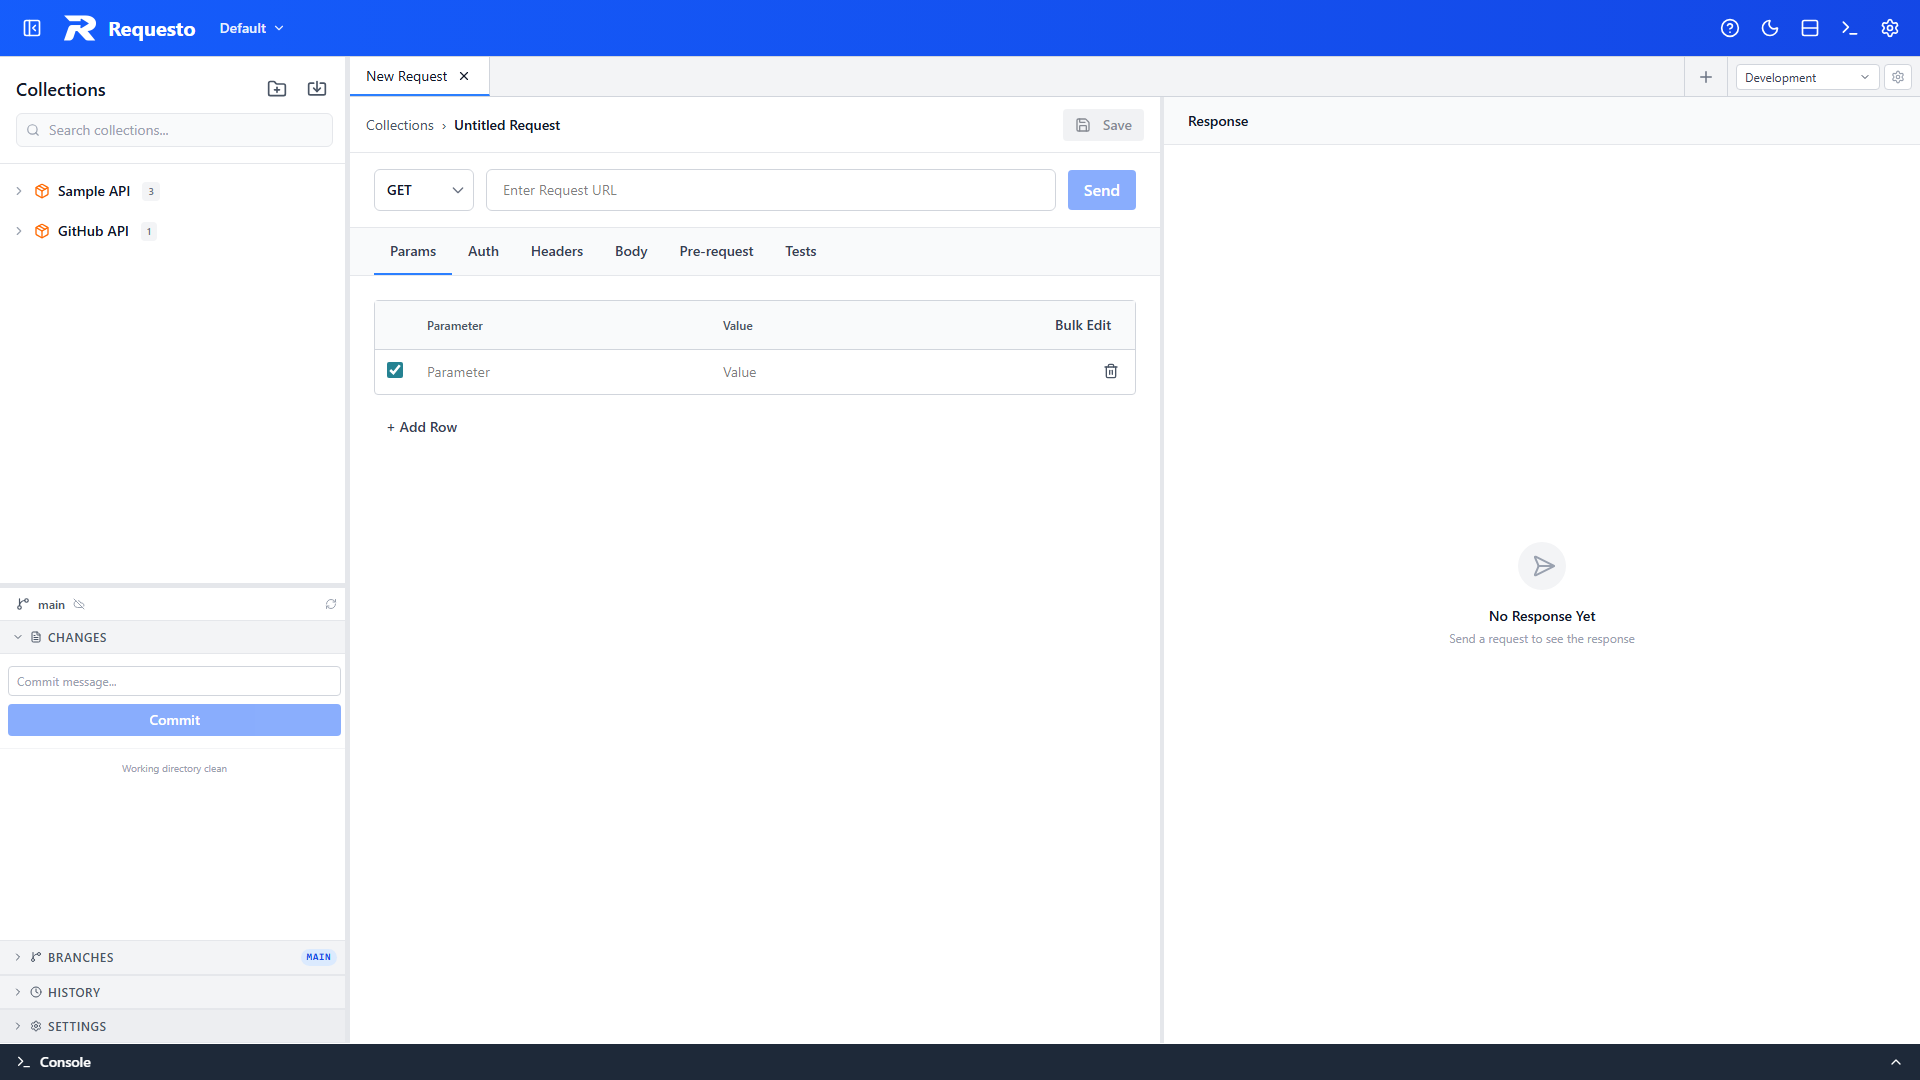Expand the BRANCHES section

[173, 957]
